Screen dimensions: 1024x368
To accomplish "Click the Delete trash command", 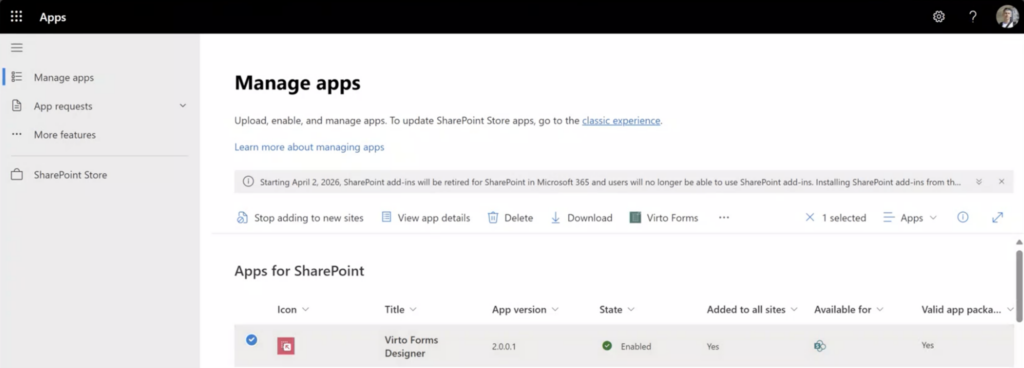I will tap(511, 218).
